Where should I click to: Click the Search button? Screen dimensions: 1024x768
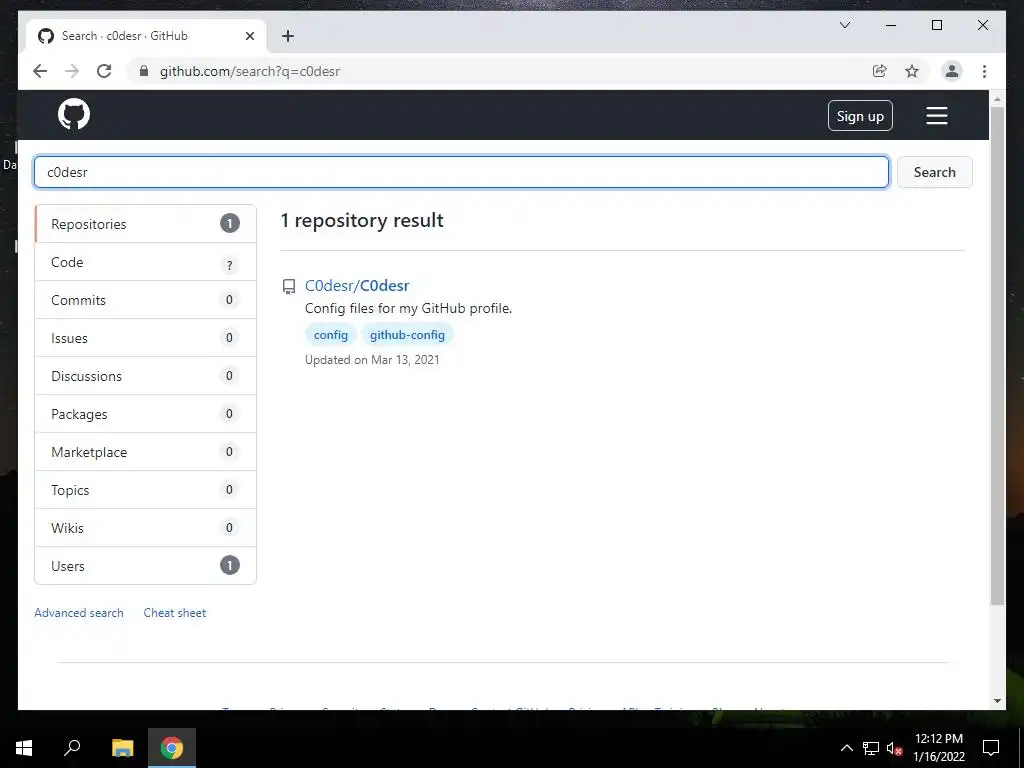click(x=935, y=172)
